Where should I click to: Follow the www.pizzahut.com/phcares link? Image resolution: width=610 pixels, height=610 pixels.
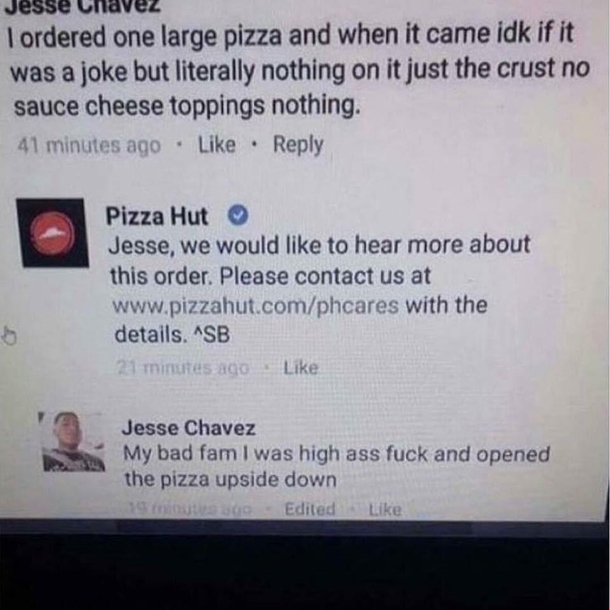(x=256, y=306)
